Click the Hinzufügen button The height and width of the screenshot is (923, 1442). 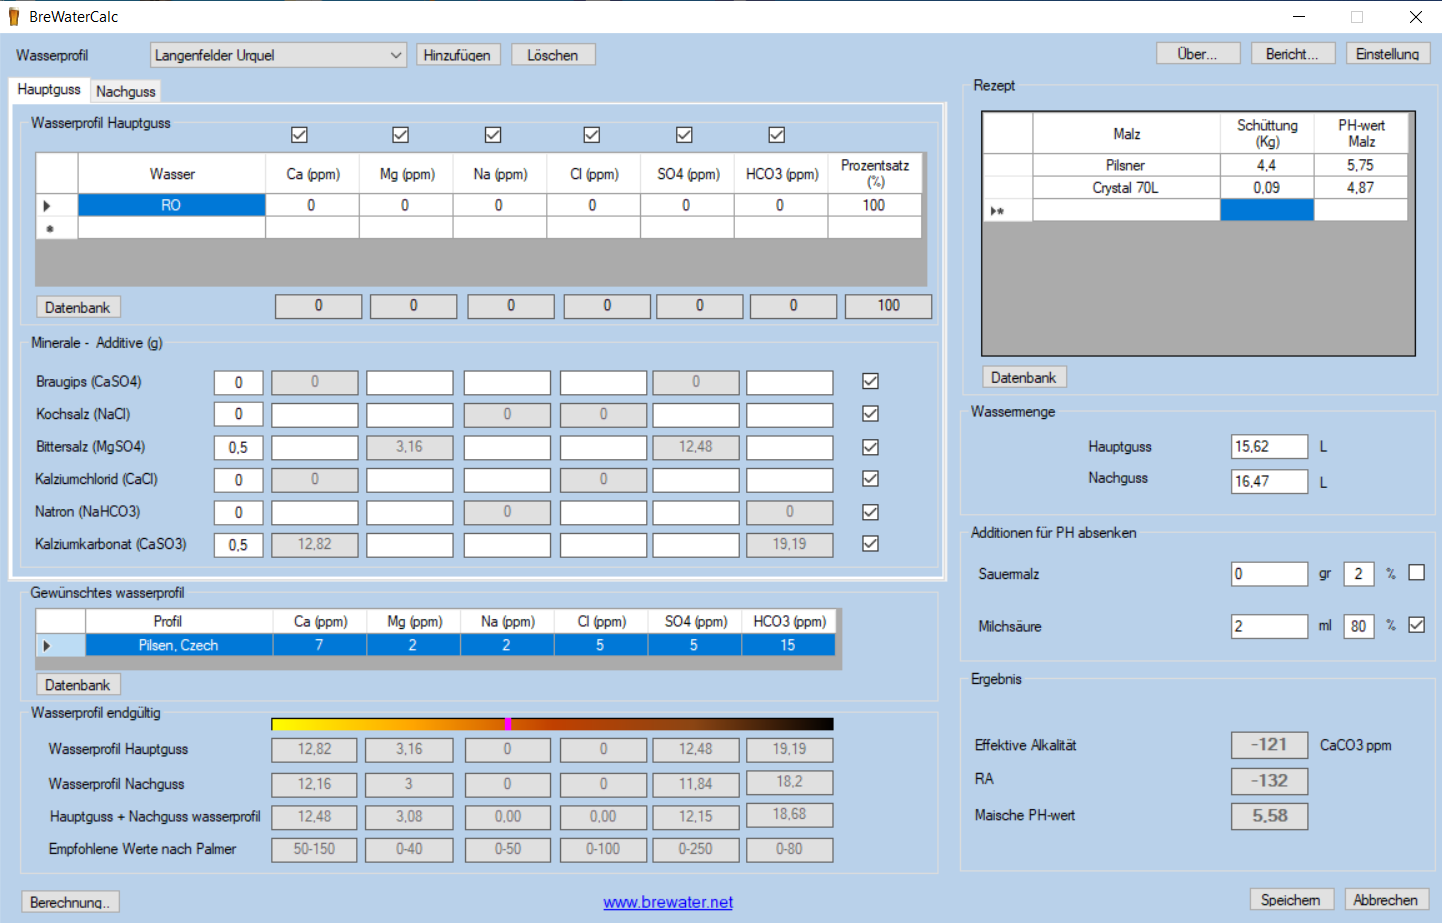[x=456, y=55]
